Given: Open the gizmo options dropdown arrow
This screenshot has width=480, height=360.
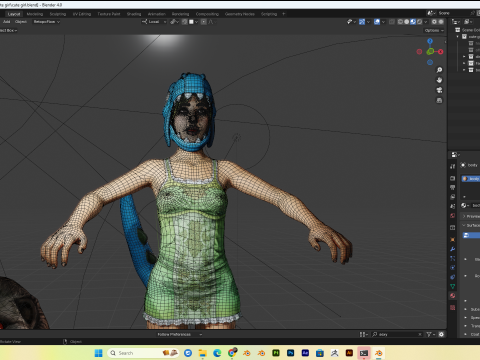Looking at the screenshot, I should click(x=368, y=22).
